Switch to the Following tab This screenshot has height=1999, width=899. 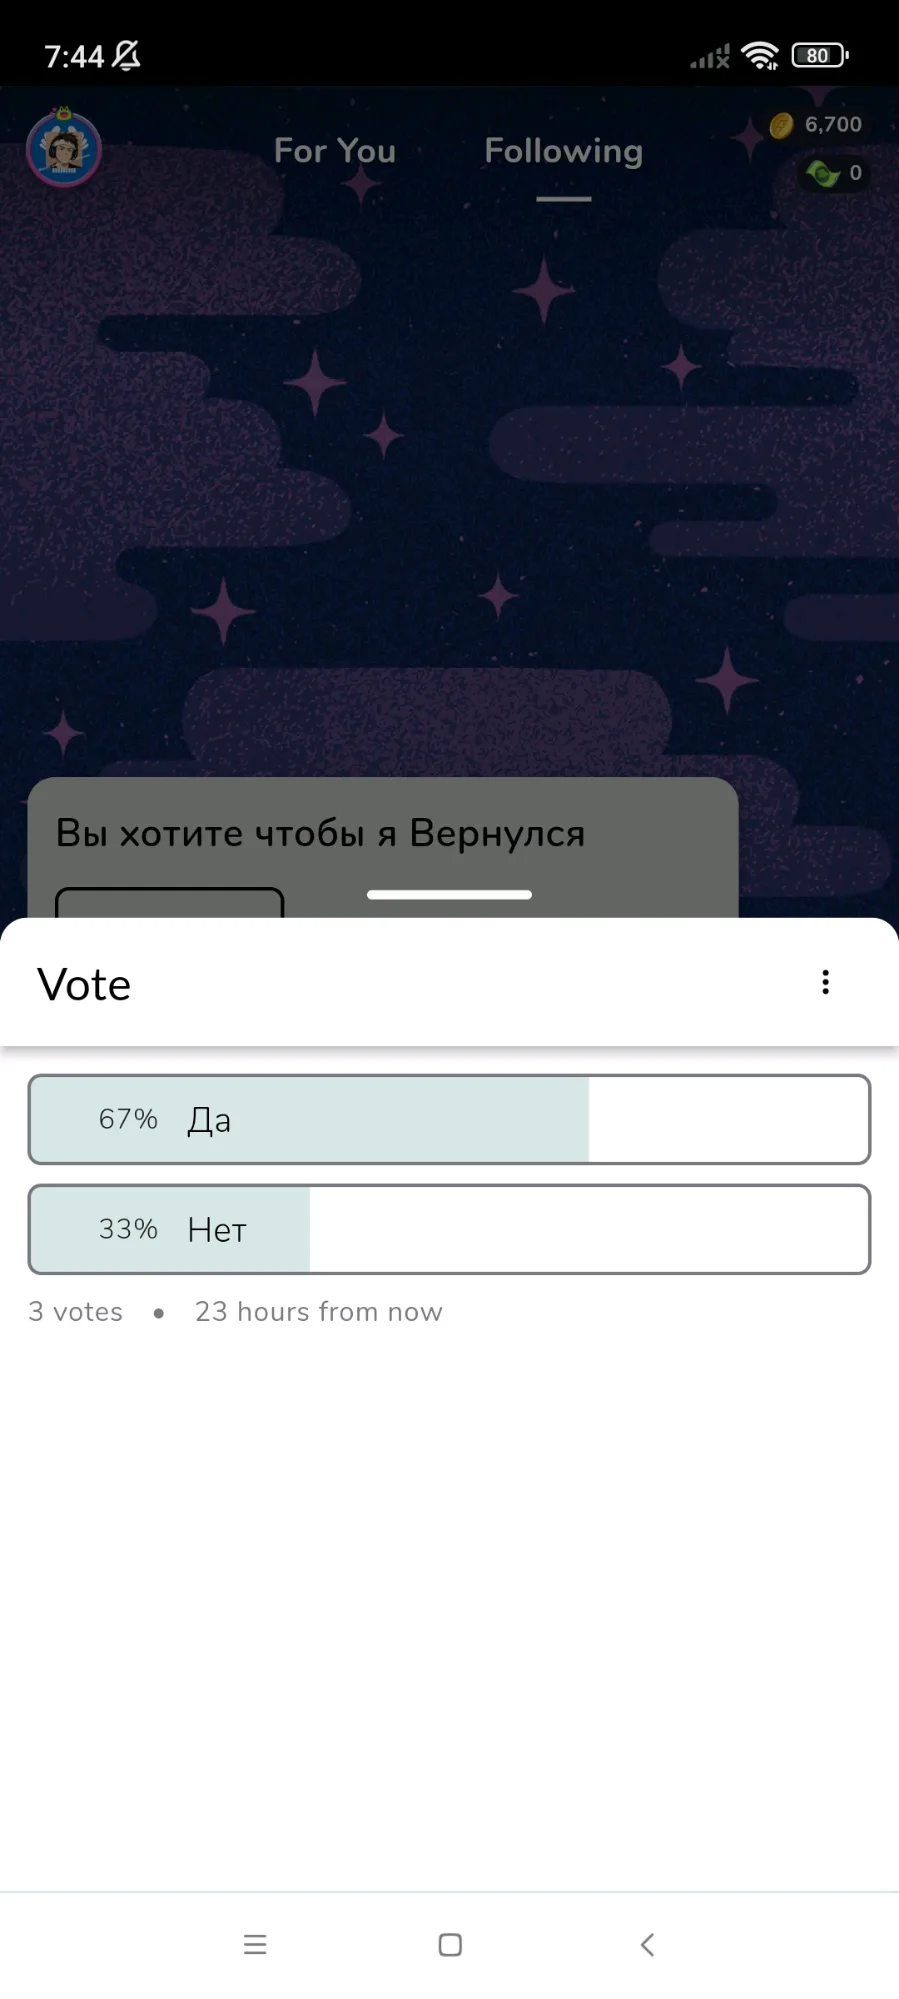tap(563, 151)
